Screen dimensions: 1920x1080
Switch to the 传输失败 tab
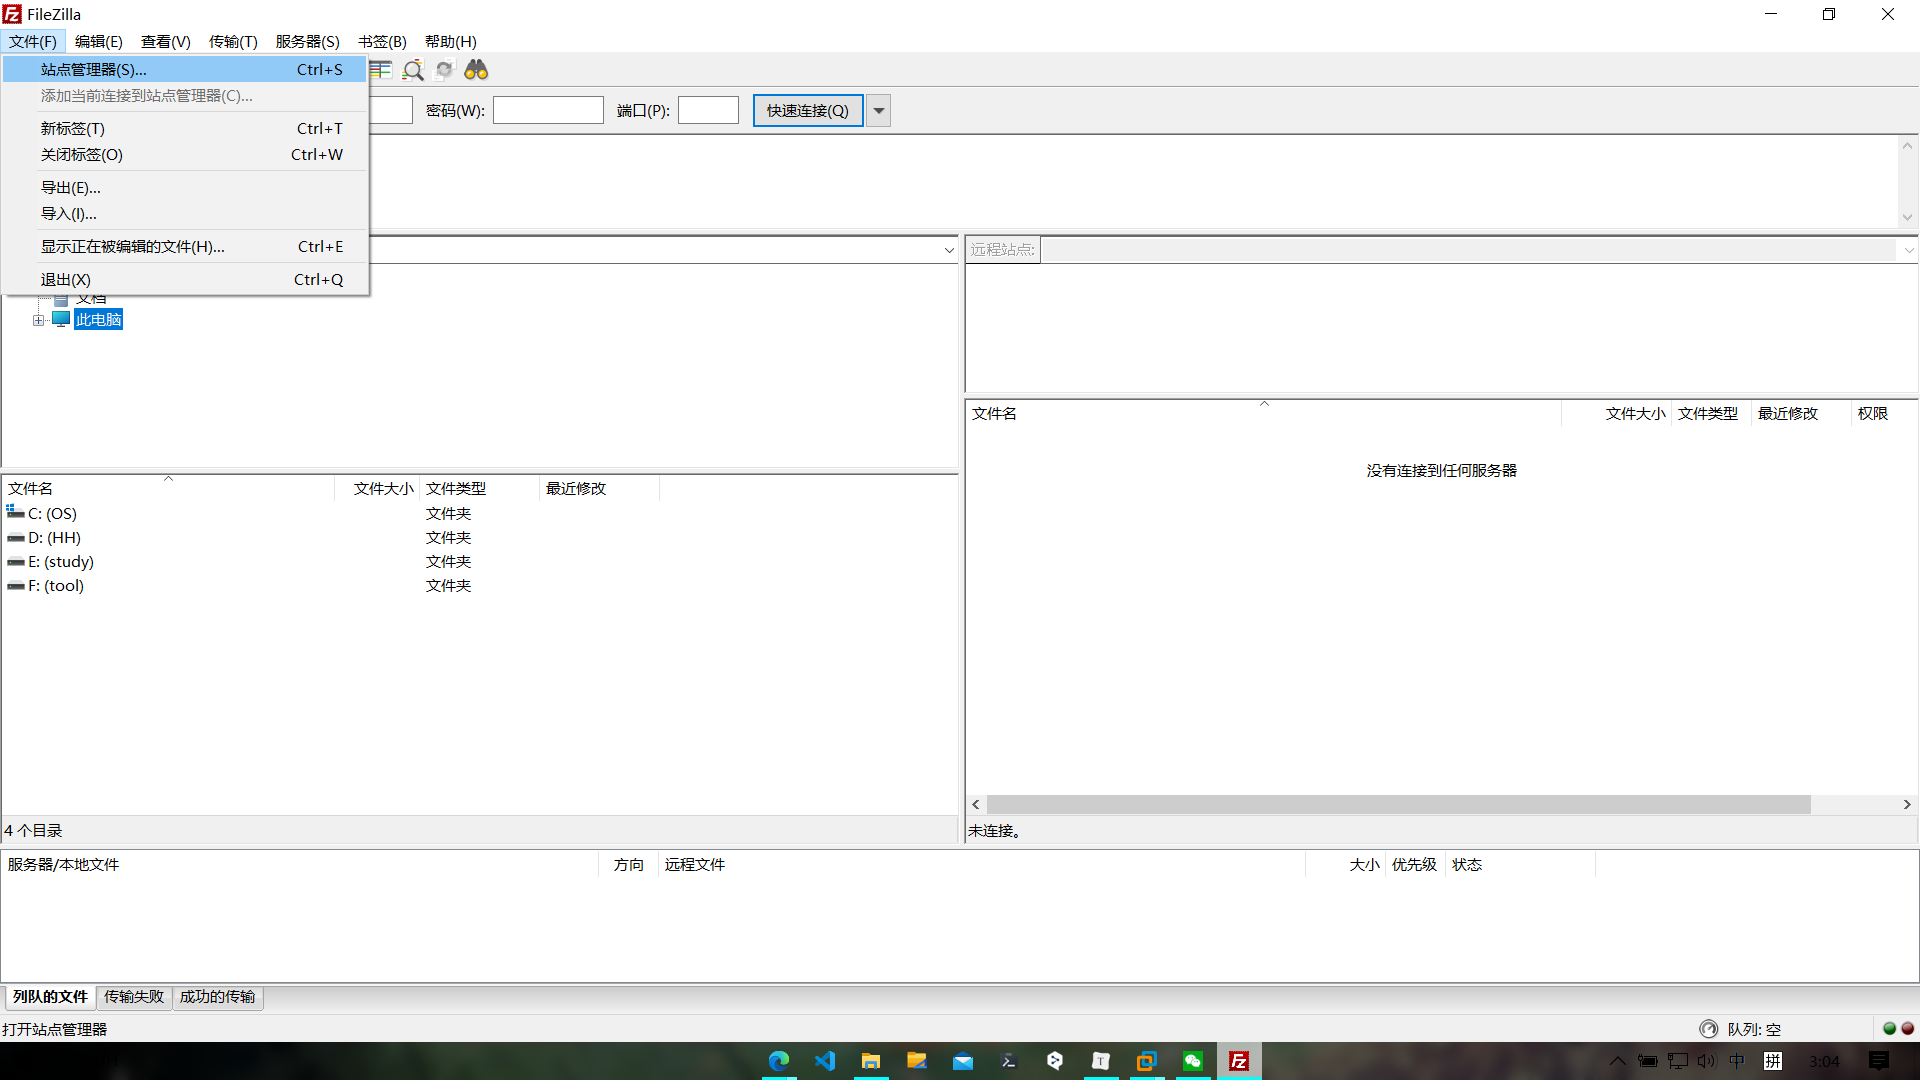(x=134, y=997)
